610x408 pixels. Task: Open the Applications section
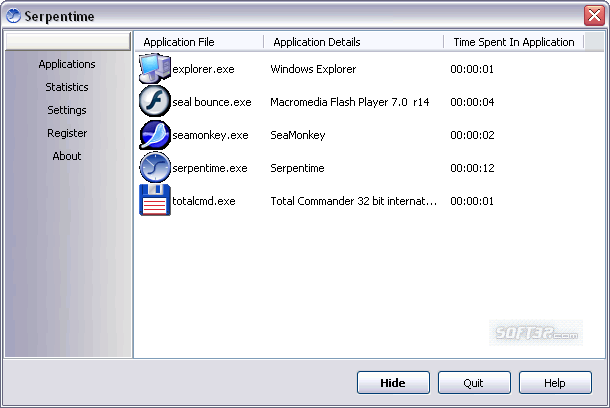click(x=67, y=64)
